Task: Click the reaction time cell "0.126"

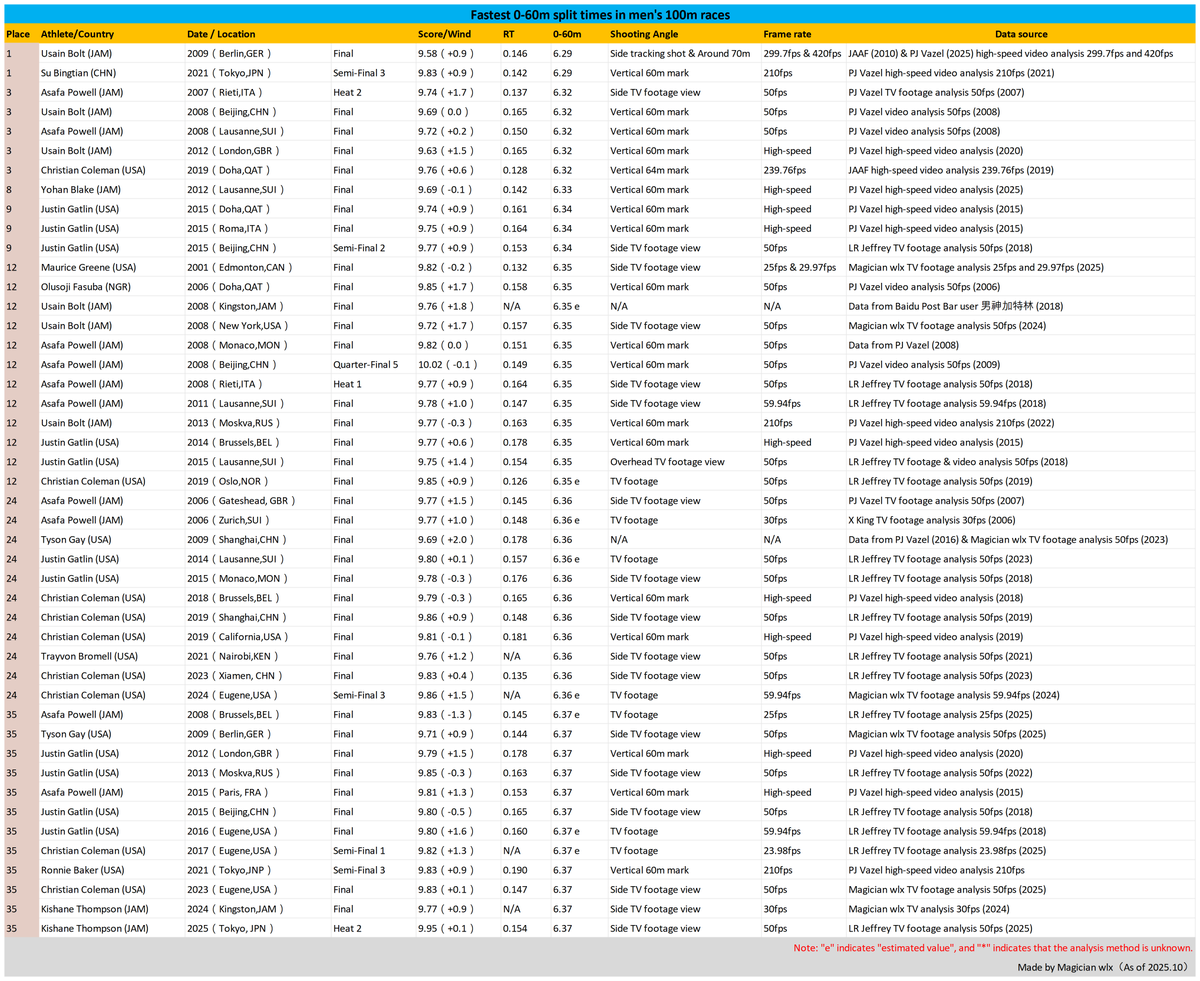Action: point(514,481)
